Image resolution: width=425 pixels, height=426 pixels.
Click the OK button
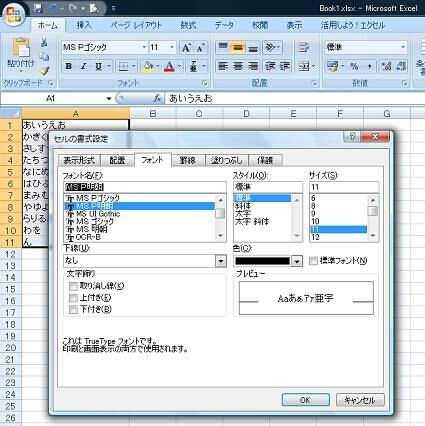point(305,400)
